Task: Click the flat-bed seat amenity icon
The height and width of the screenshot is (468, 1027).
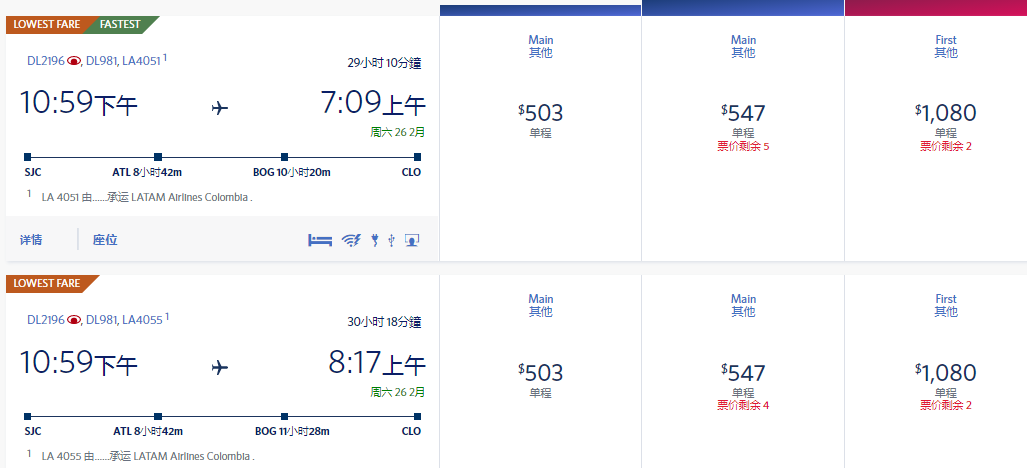Action: (x=320, y=240)
